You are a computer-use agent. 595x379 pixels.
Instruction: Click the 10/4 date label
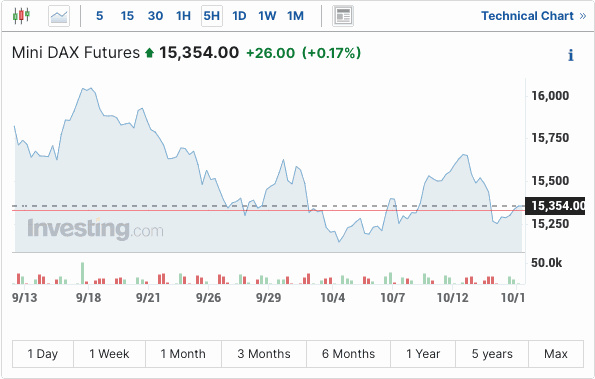(333, 297)
